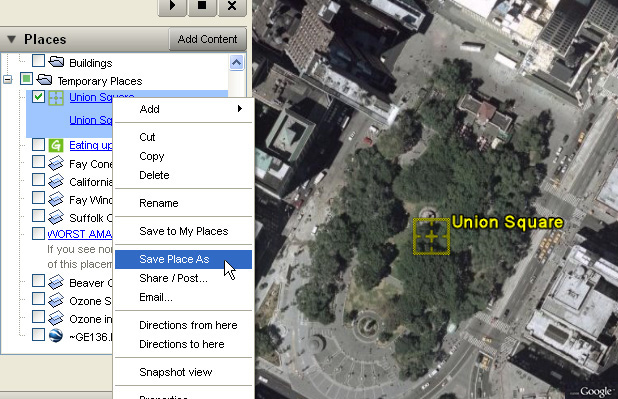Click the Union Square map label
618x399 pixels.
508,222
